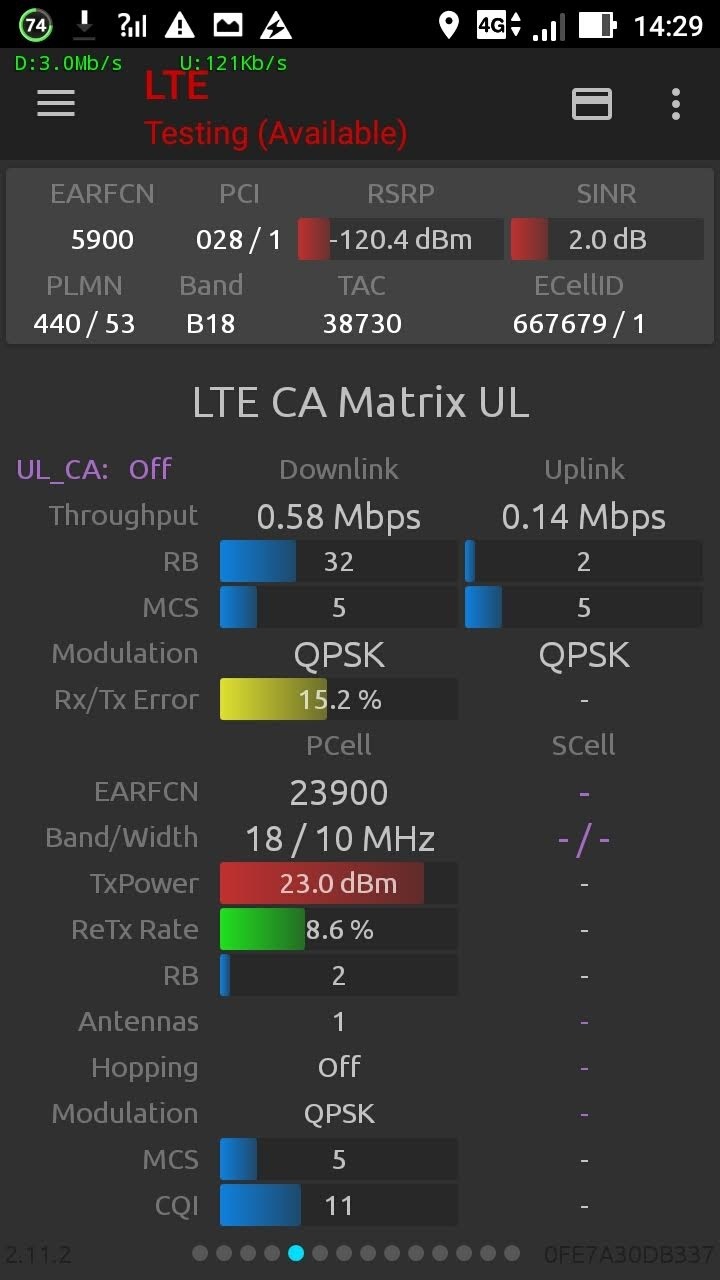This screenshot has height=1280, width=720.
Task: Open the three-dot overflow menu
Action: click(x=676, y=104)
